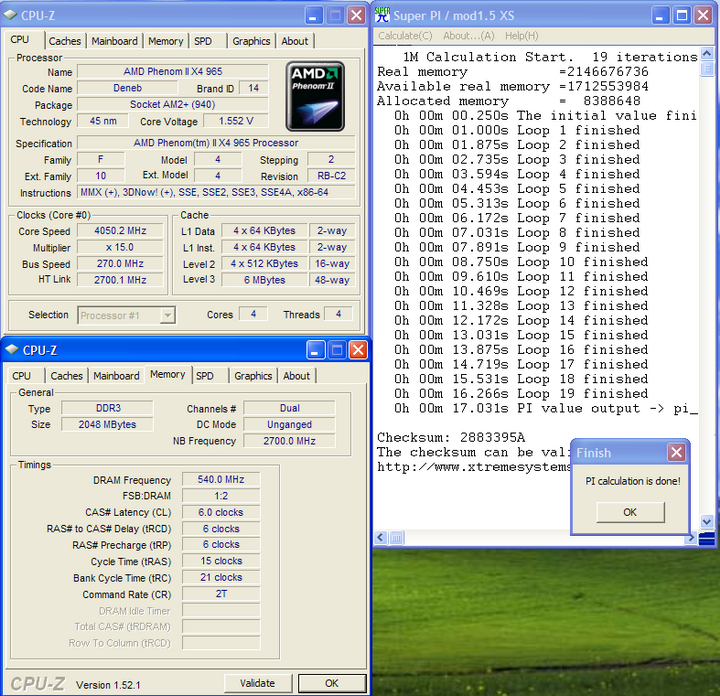Click the memory Size value 2048 MBytes
Viewport: 720px width, 696px height.
point(108,425)
